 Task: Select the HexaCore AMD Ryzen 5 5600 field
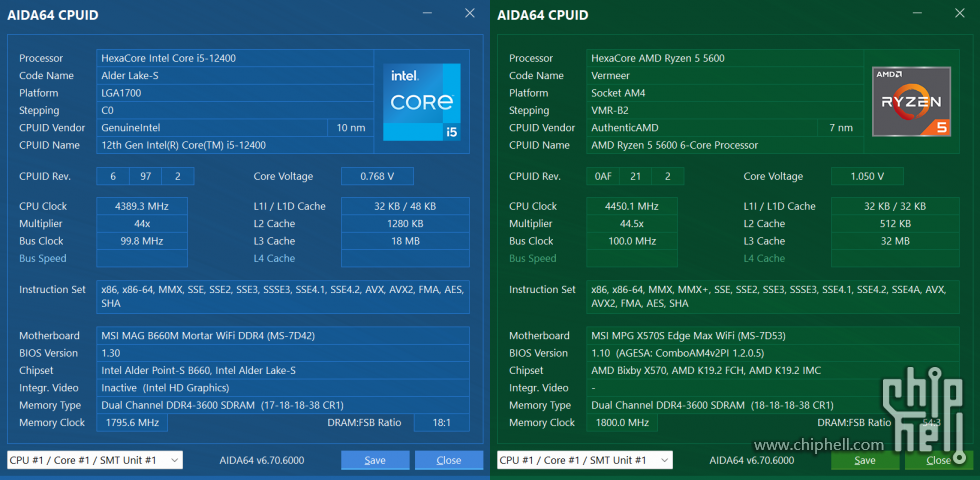pos(725,58)
